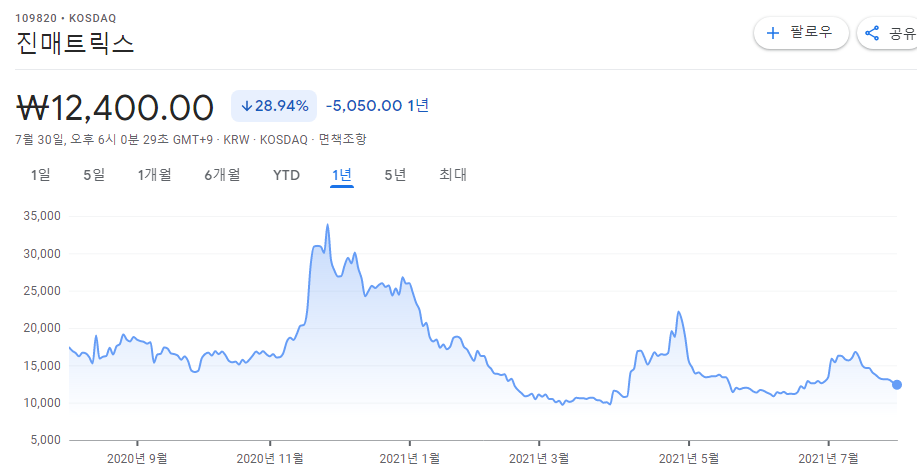Click the 2021년 1월 axis label
The height and width of the screenshot is (472, 917).
point(409,459)
